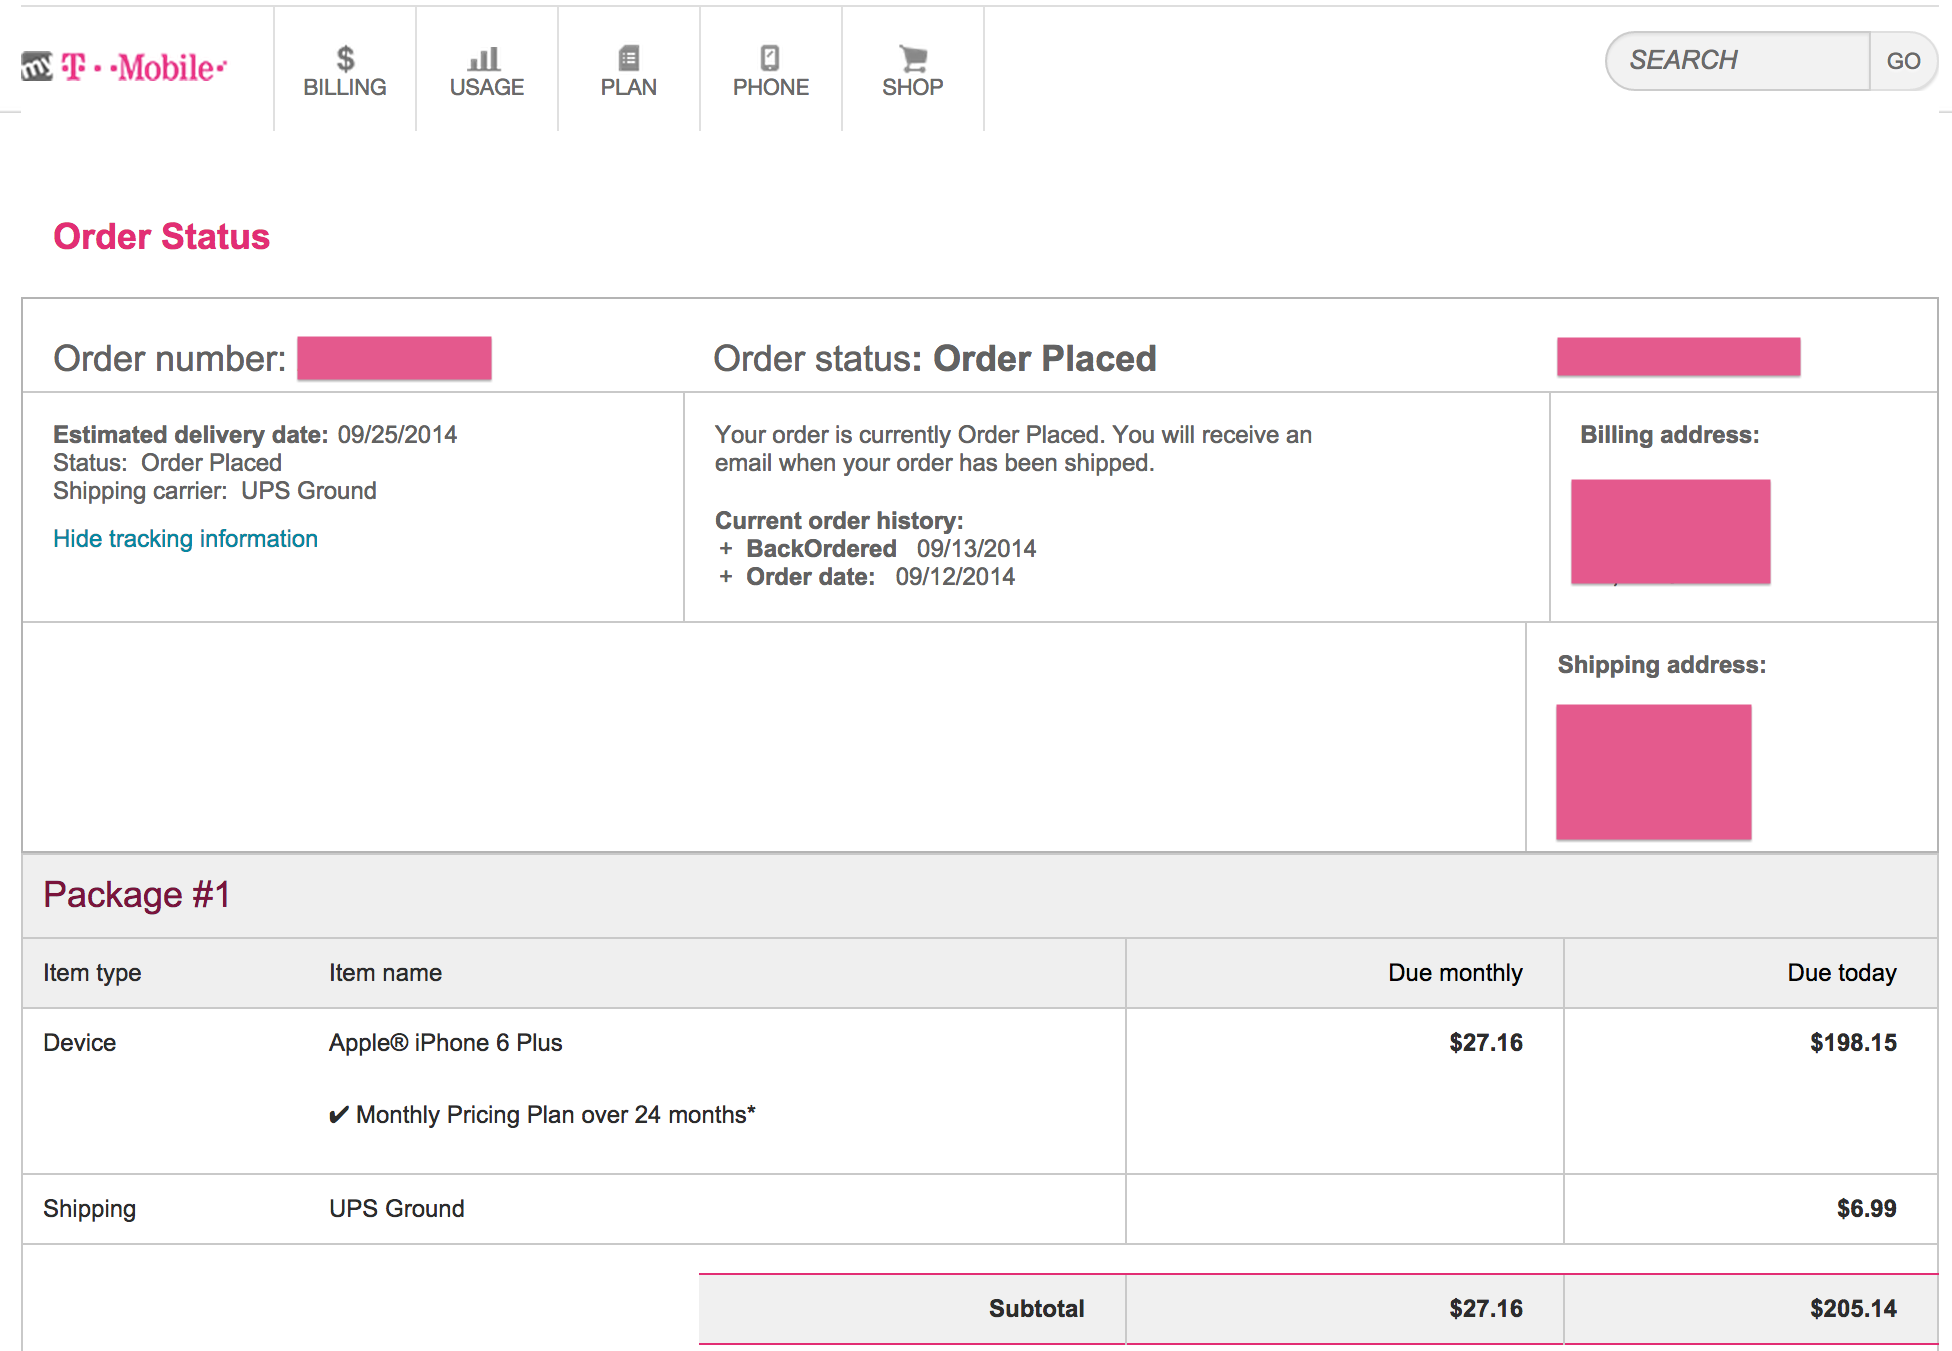The image size is (1952, 1351).
Task: Click the Package #1 section header
Action: pos(137,895)
